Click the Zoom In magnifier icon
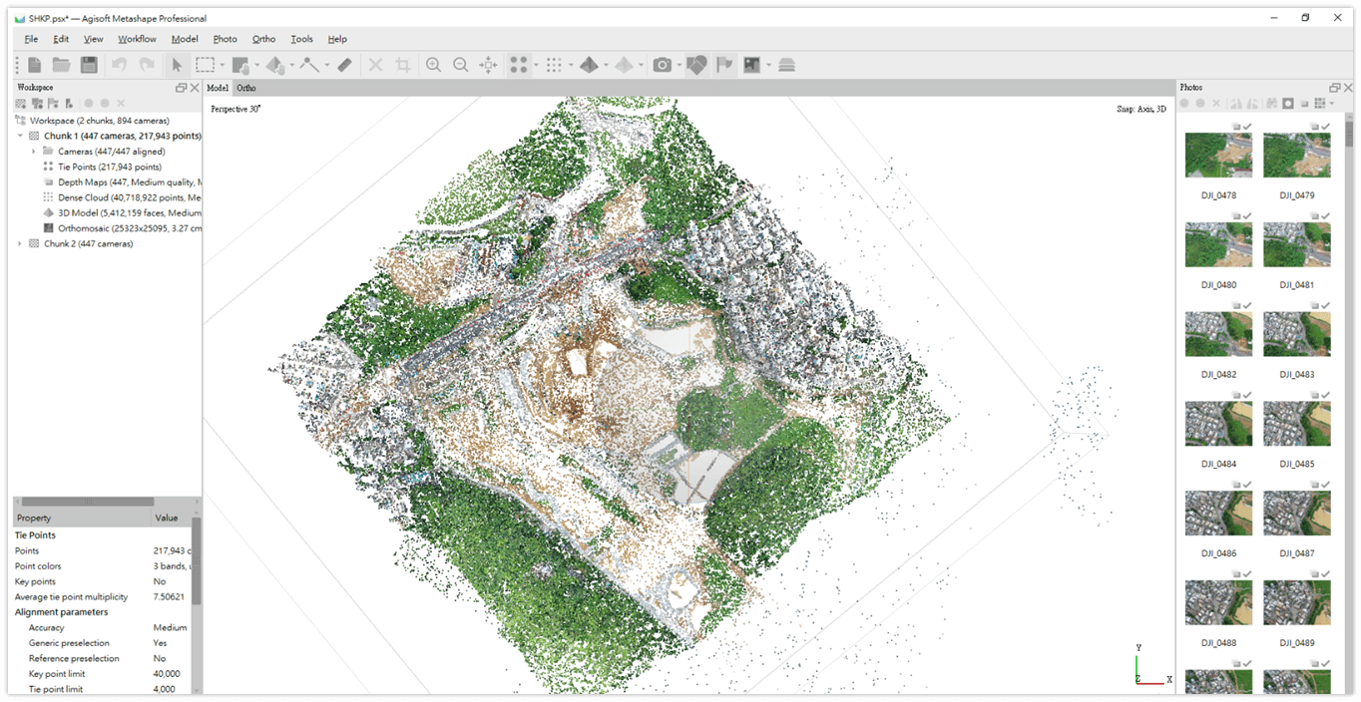1361x702 pixels. click(433, 65)
